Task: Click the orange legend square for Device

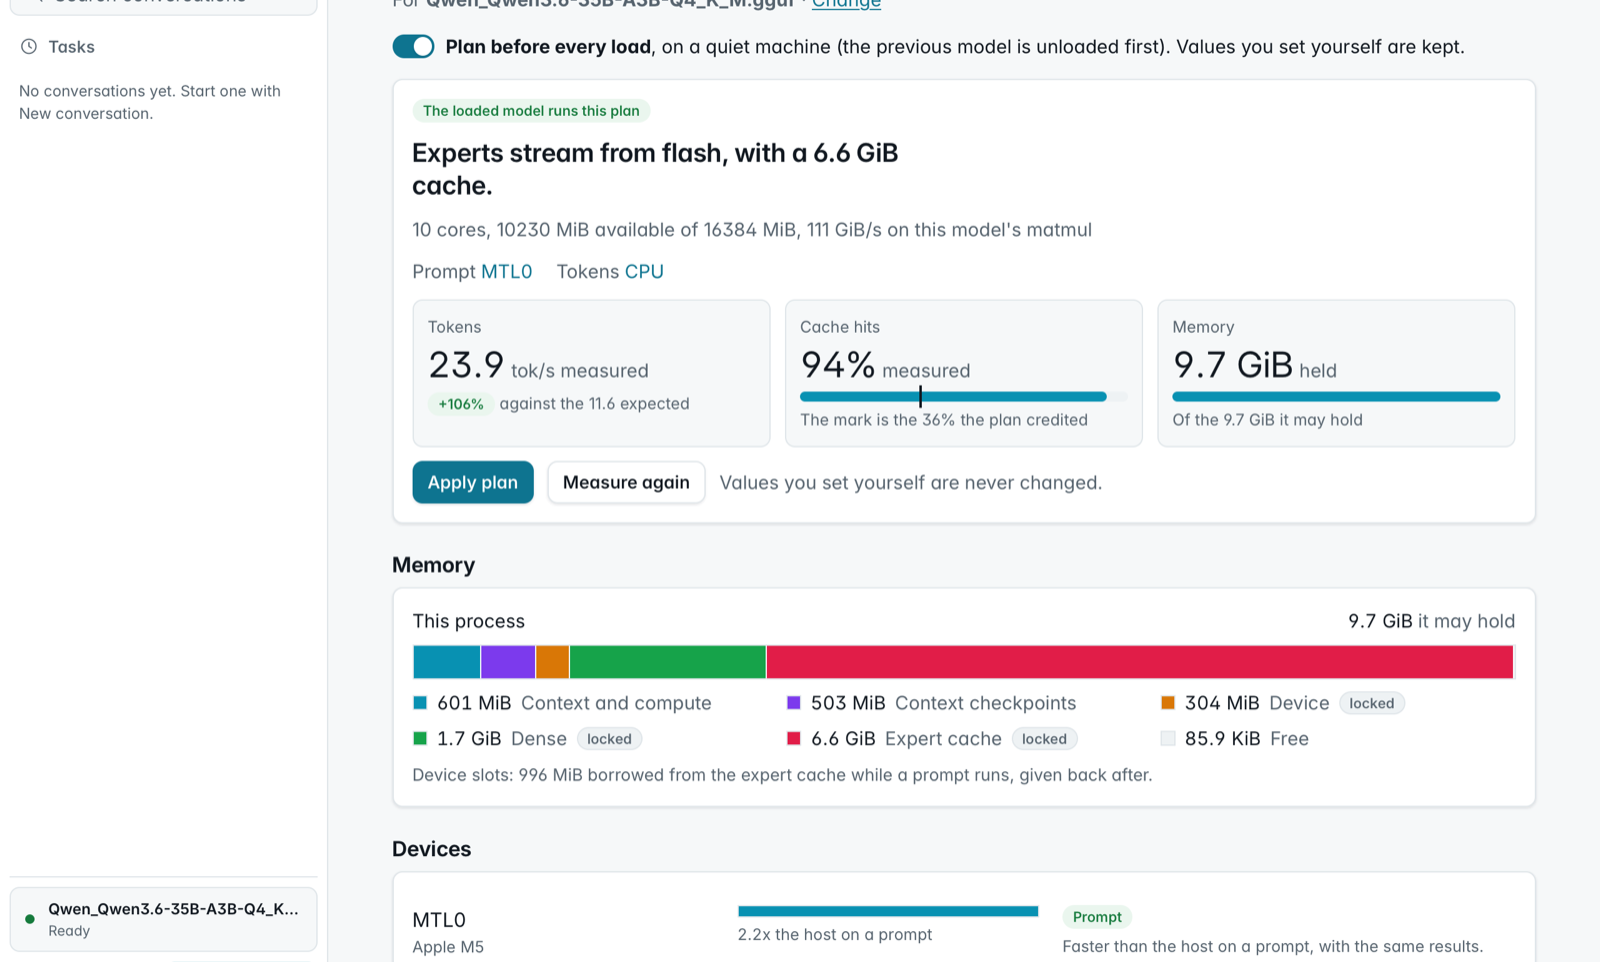Action: pos(1167,703)
